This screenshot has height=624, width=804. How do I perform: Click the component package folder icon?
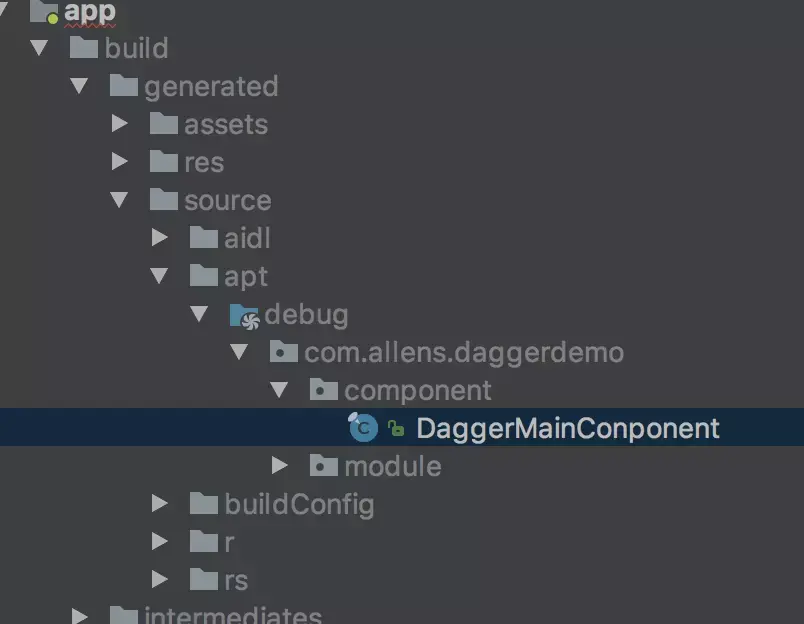324,390
